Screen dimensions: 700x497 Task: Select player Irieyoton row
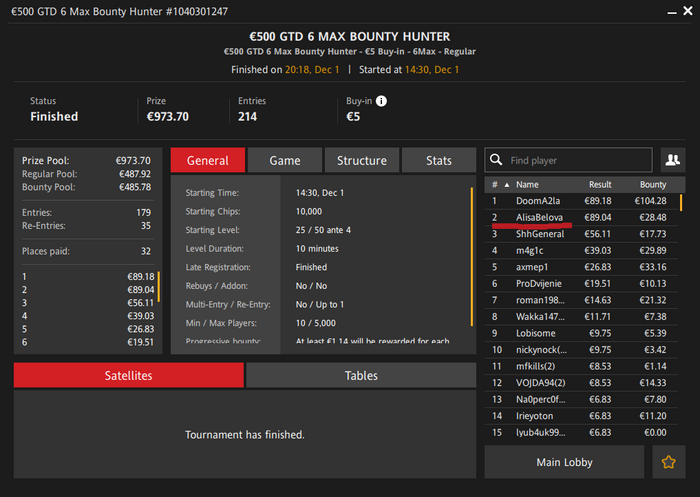click(x=581, y=416)
